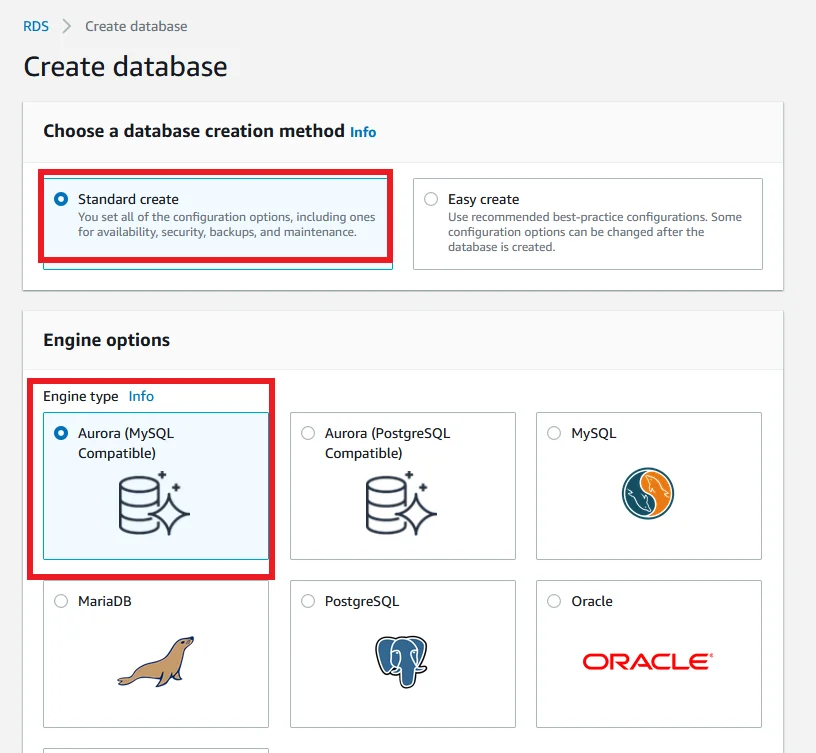The height and width of the screenshot is (753, 816).
Task: Click the 'Create database' page title
Action: click(125, 67)
